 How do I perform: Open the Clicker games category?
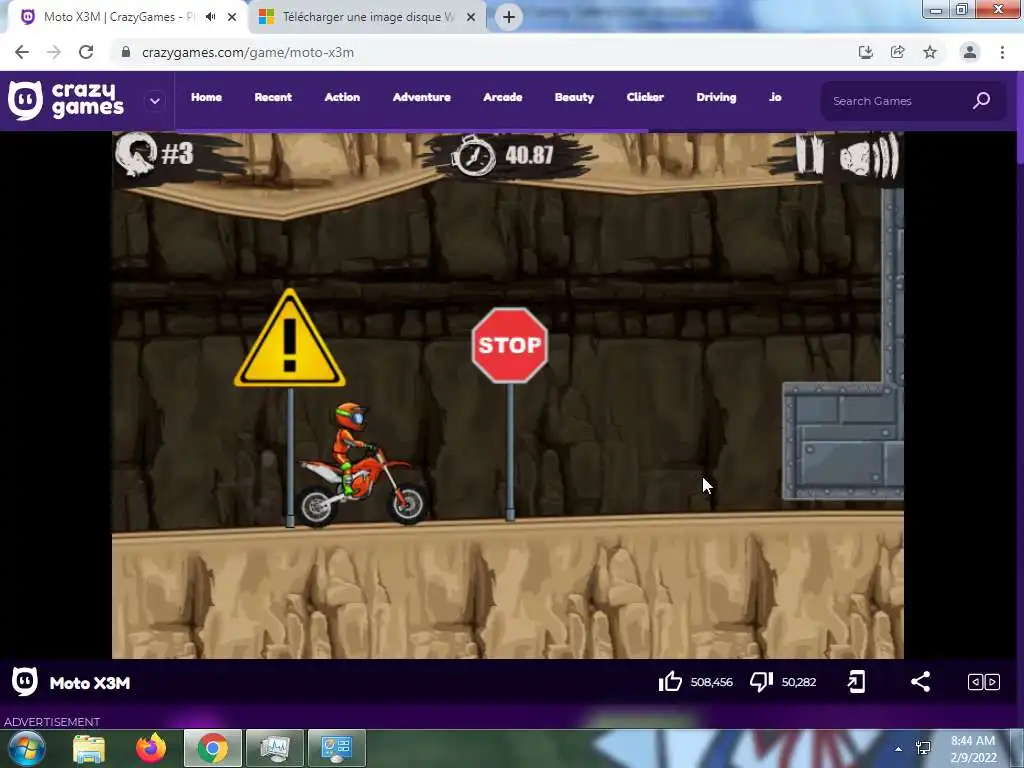645,97
